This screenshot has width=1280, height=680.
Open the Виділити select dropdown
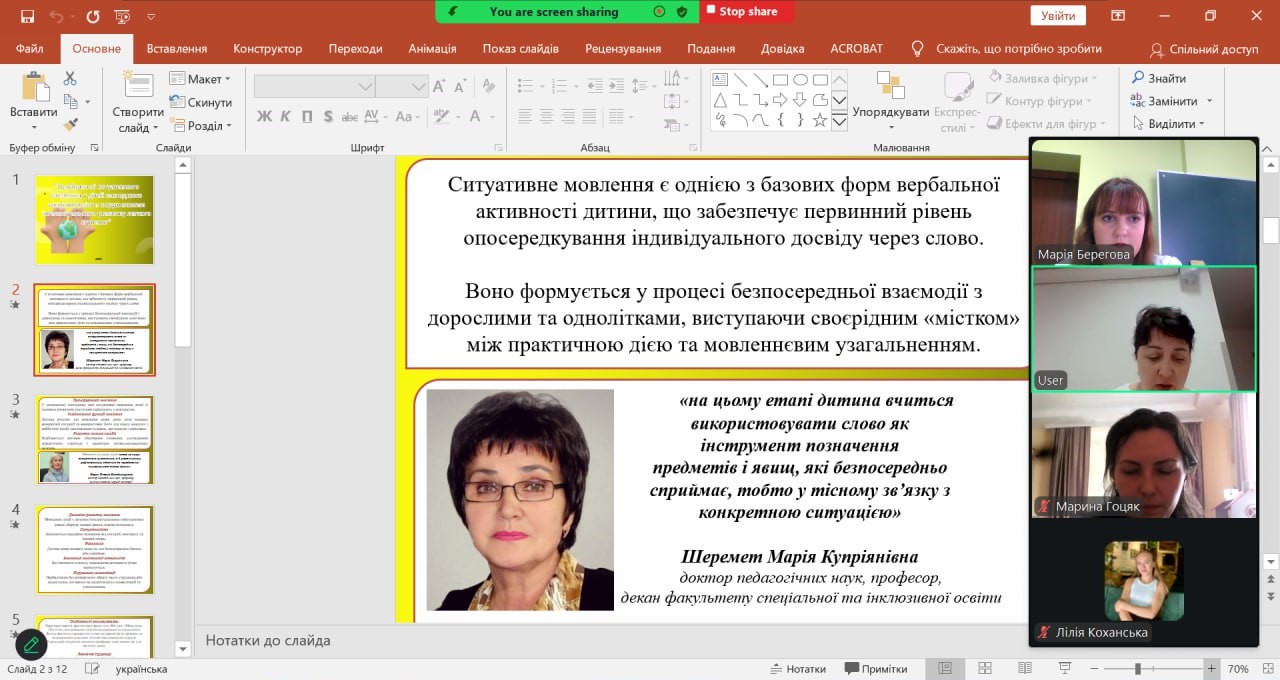tap(1171, 124)
